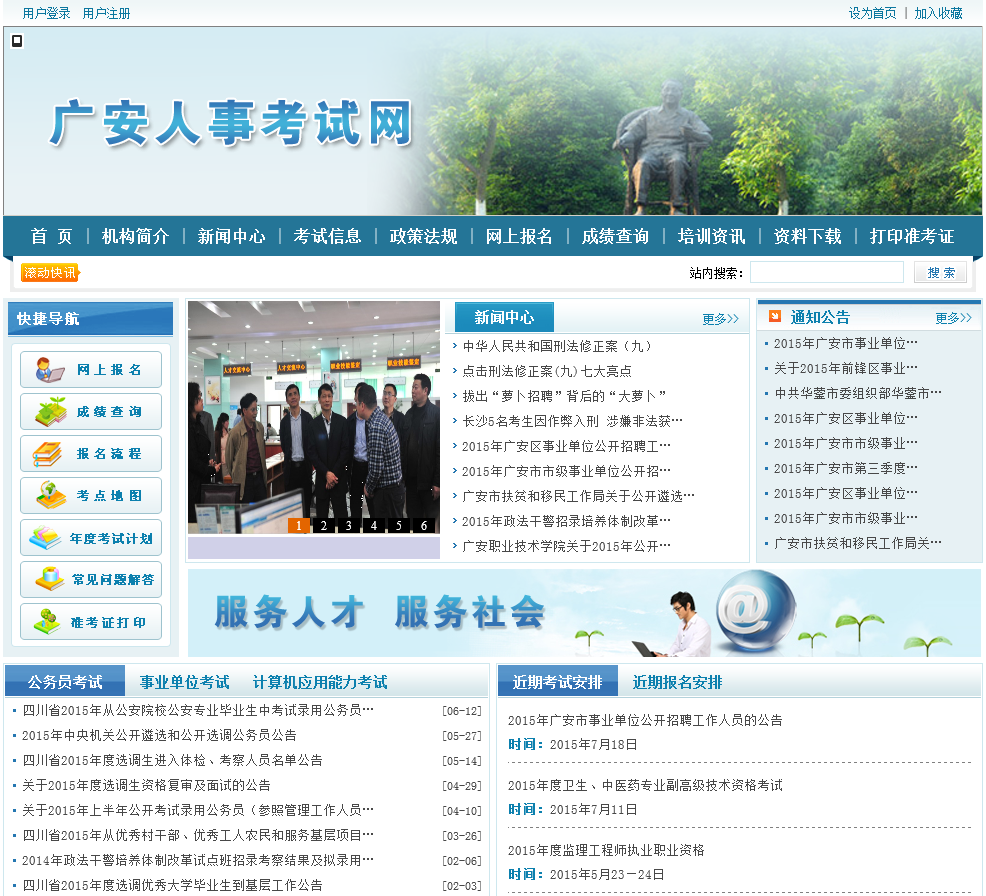Open 2015年度监理工程师执业职业资格 entry
Screen dimensions: 986x896
[x=606, y=851]
